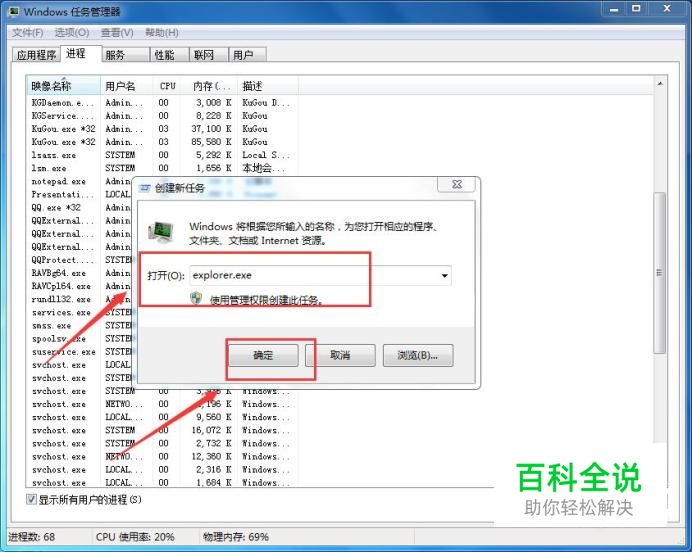The image size is (692, 552).
Task: Sort by 描述 column header
Action: click(x=268, y=86)
